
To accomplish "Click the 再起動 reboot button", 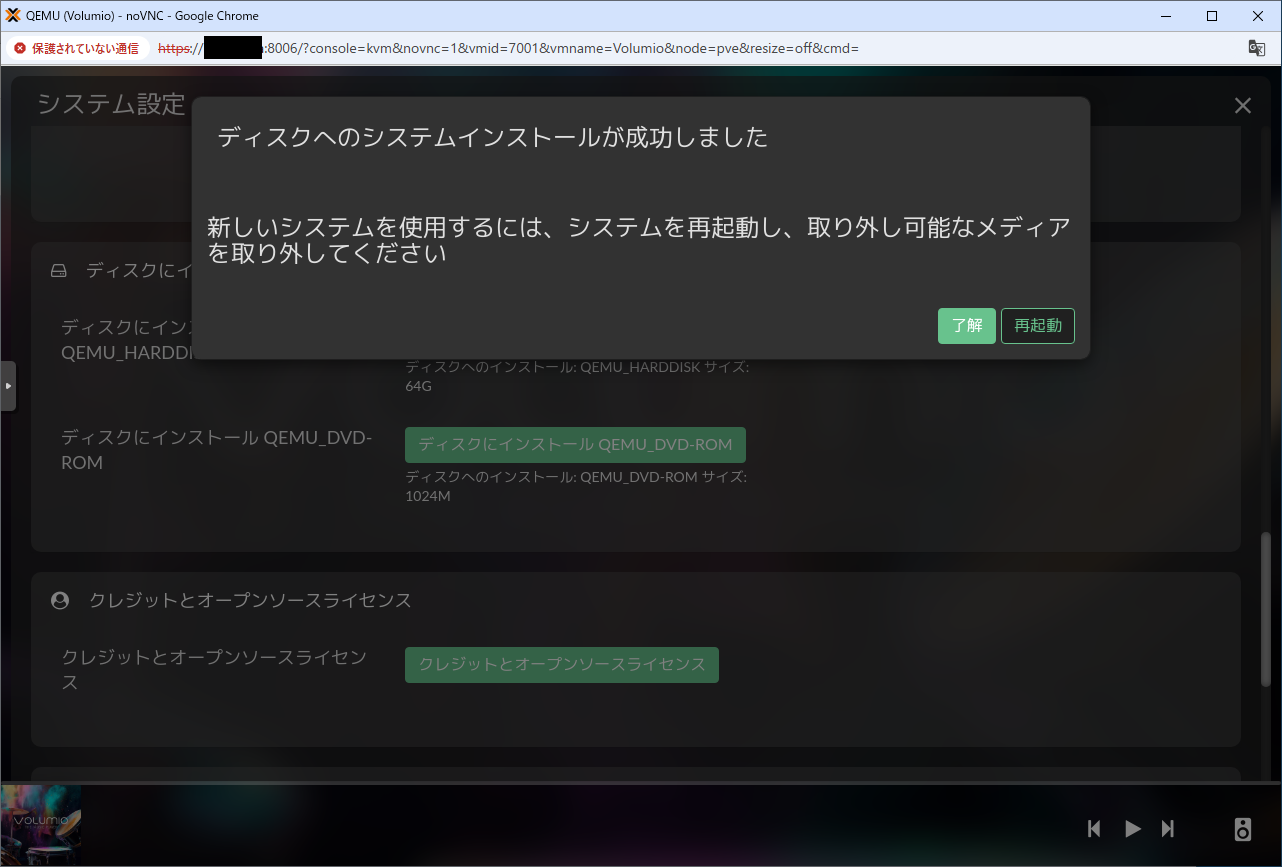I will [1038, 326].
